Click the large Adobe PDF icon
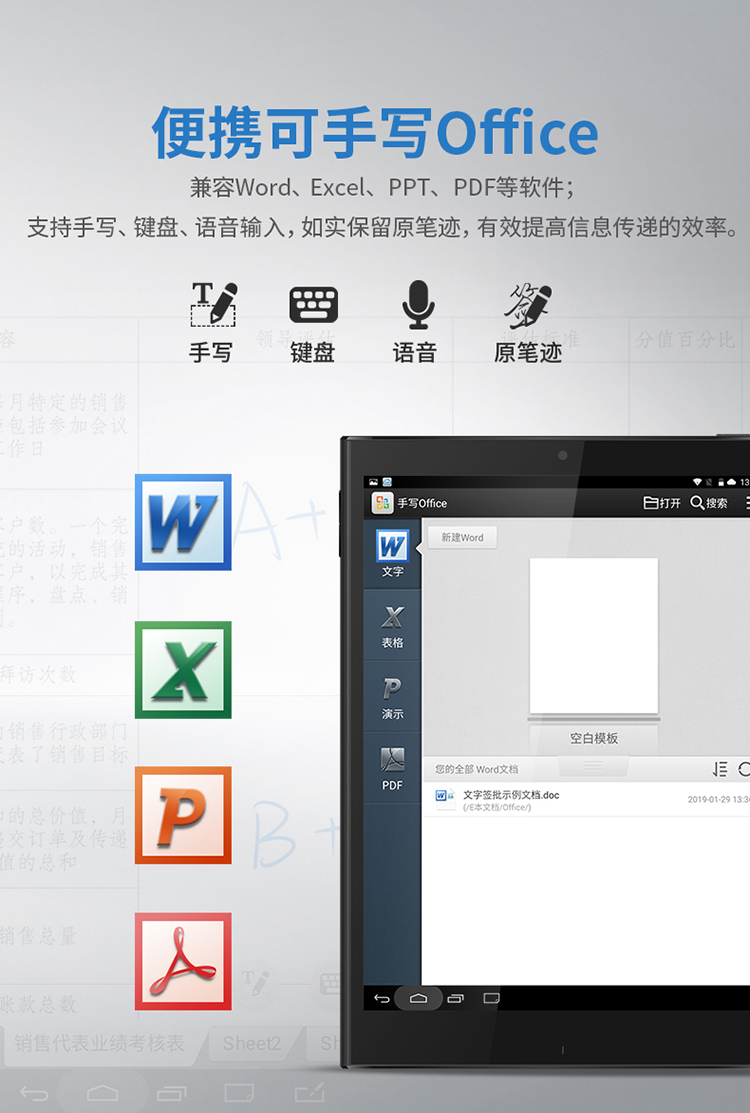Viewport: 750px width, 1113px height. [x=183, y=961]
